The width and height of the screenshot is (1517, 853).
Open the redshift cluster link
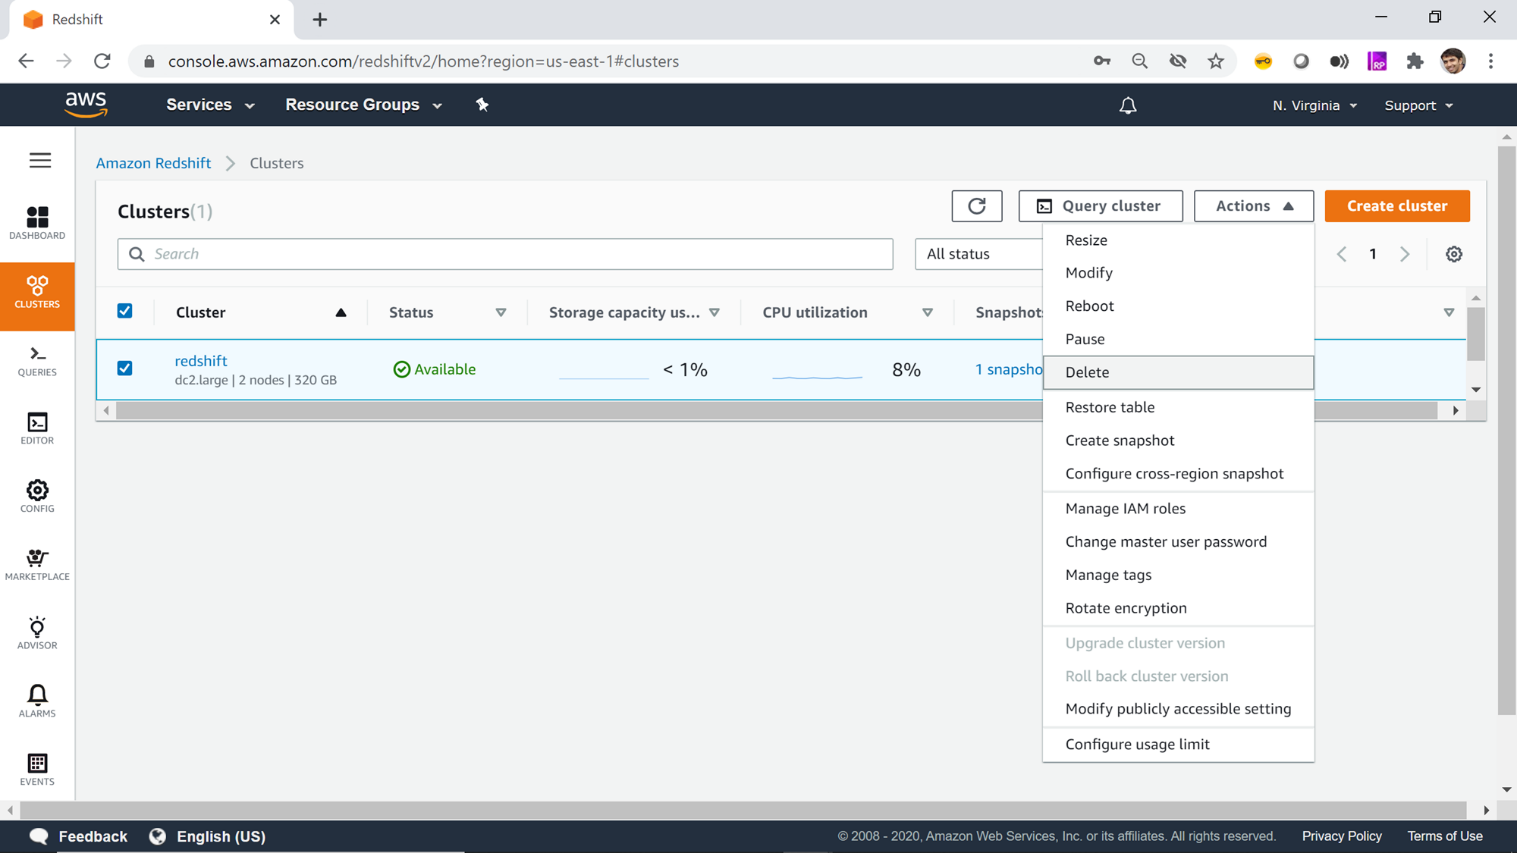pyautogui.click(x=201, y=361)
